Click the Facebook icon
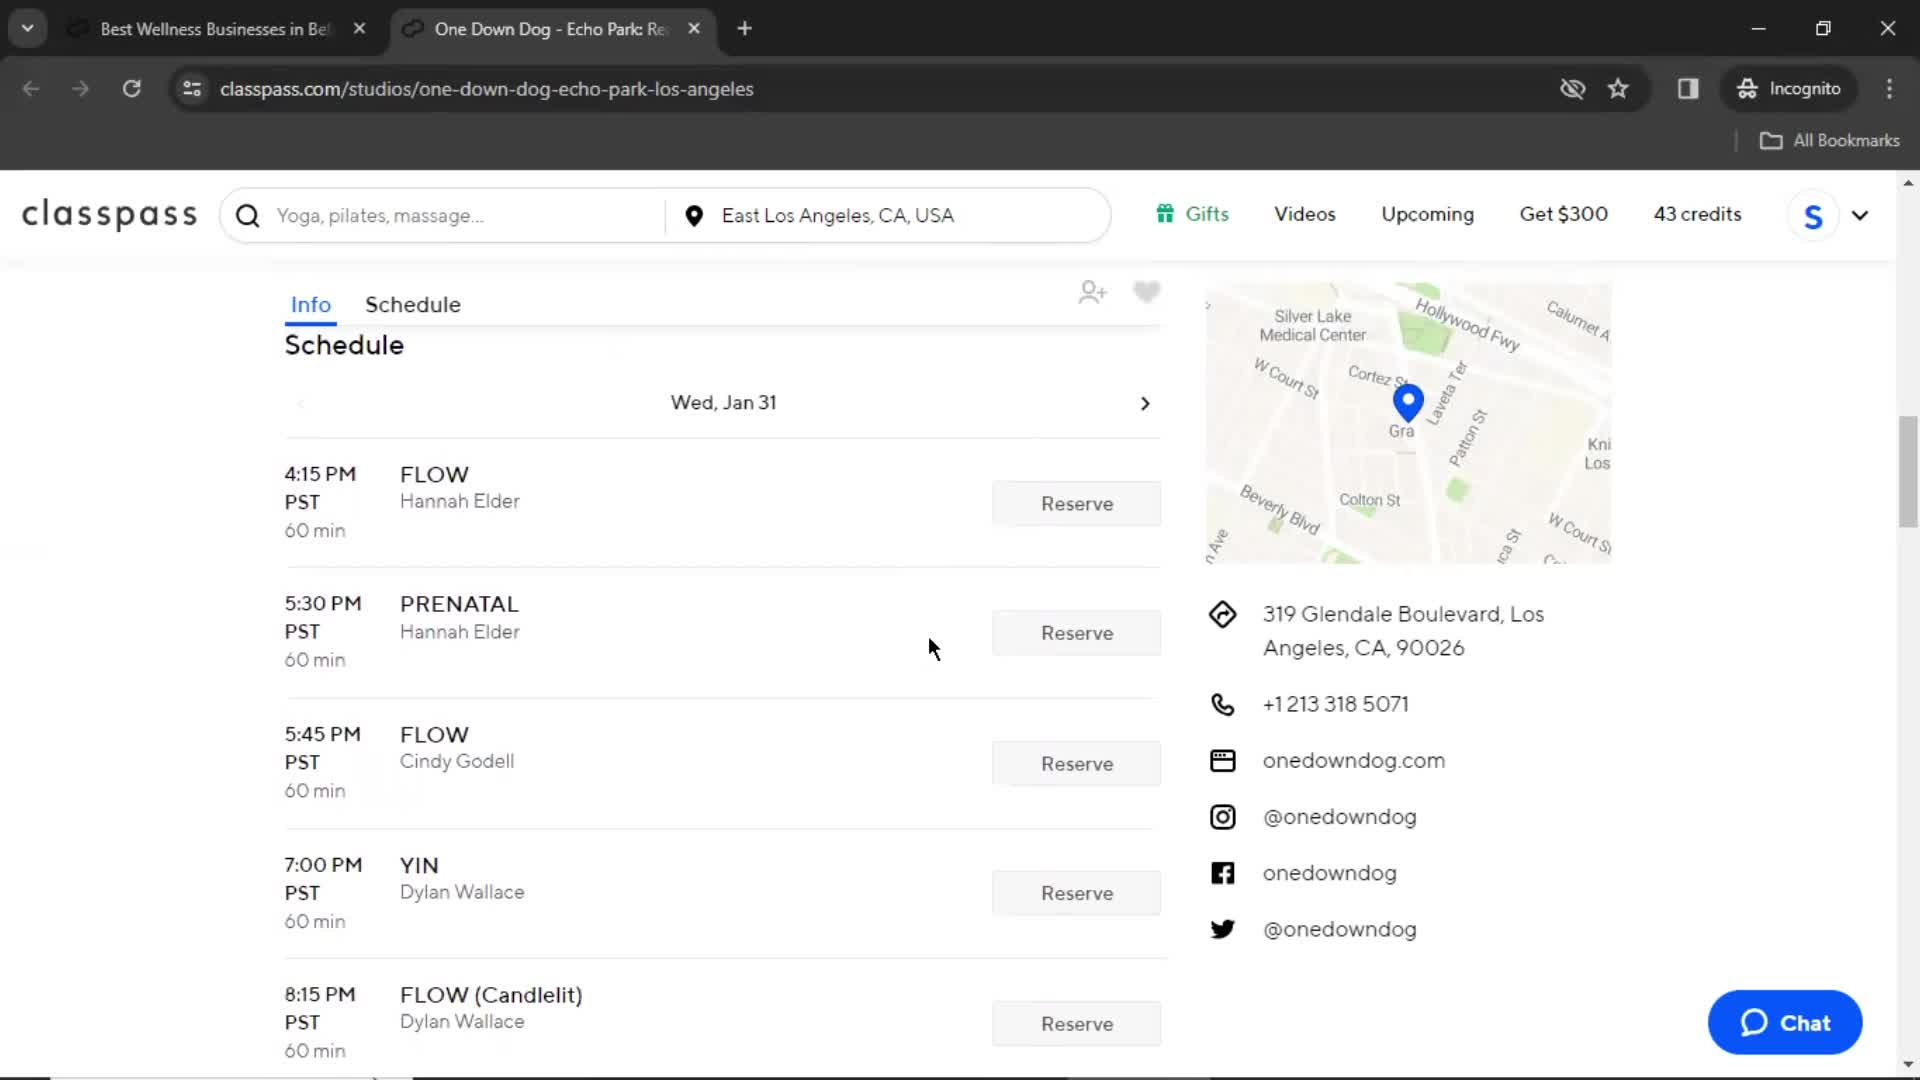The height and width of the screenshot is (1080, 1920). click(1222, 873)
